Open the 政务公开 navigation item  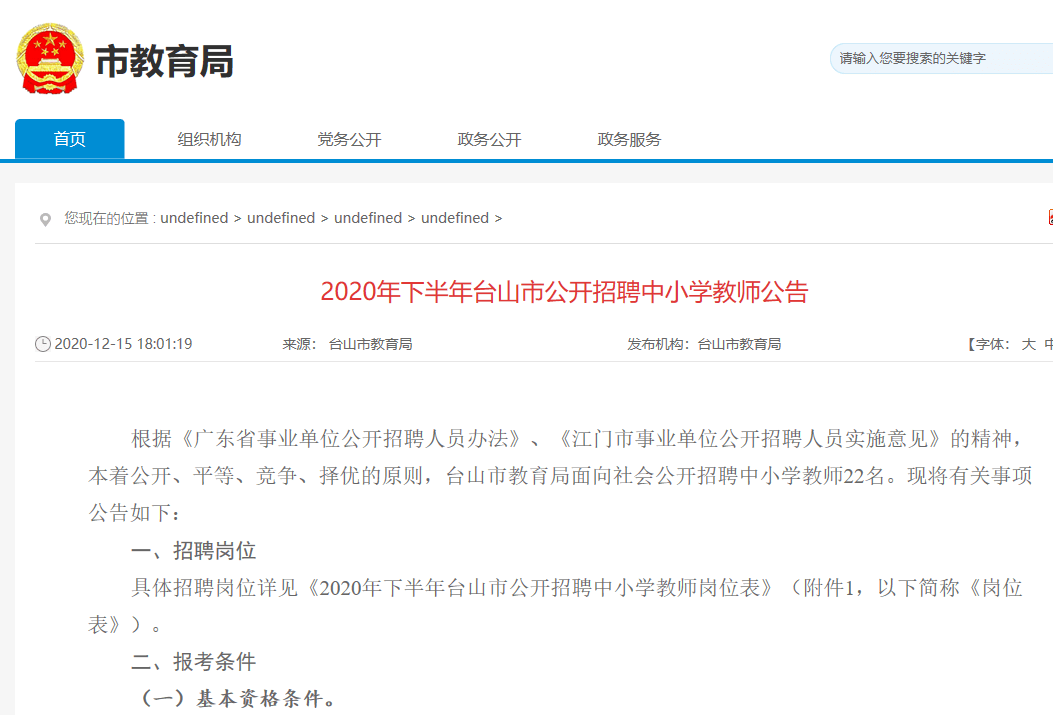[489, 139]
